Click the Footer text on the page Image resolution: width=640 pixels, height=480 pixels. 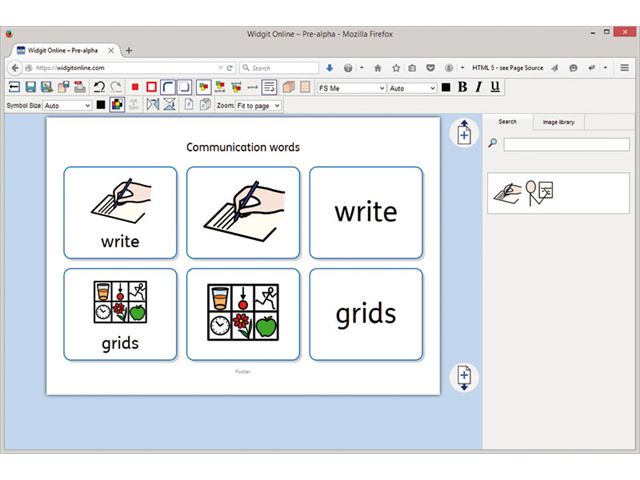point(243,371)
